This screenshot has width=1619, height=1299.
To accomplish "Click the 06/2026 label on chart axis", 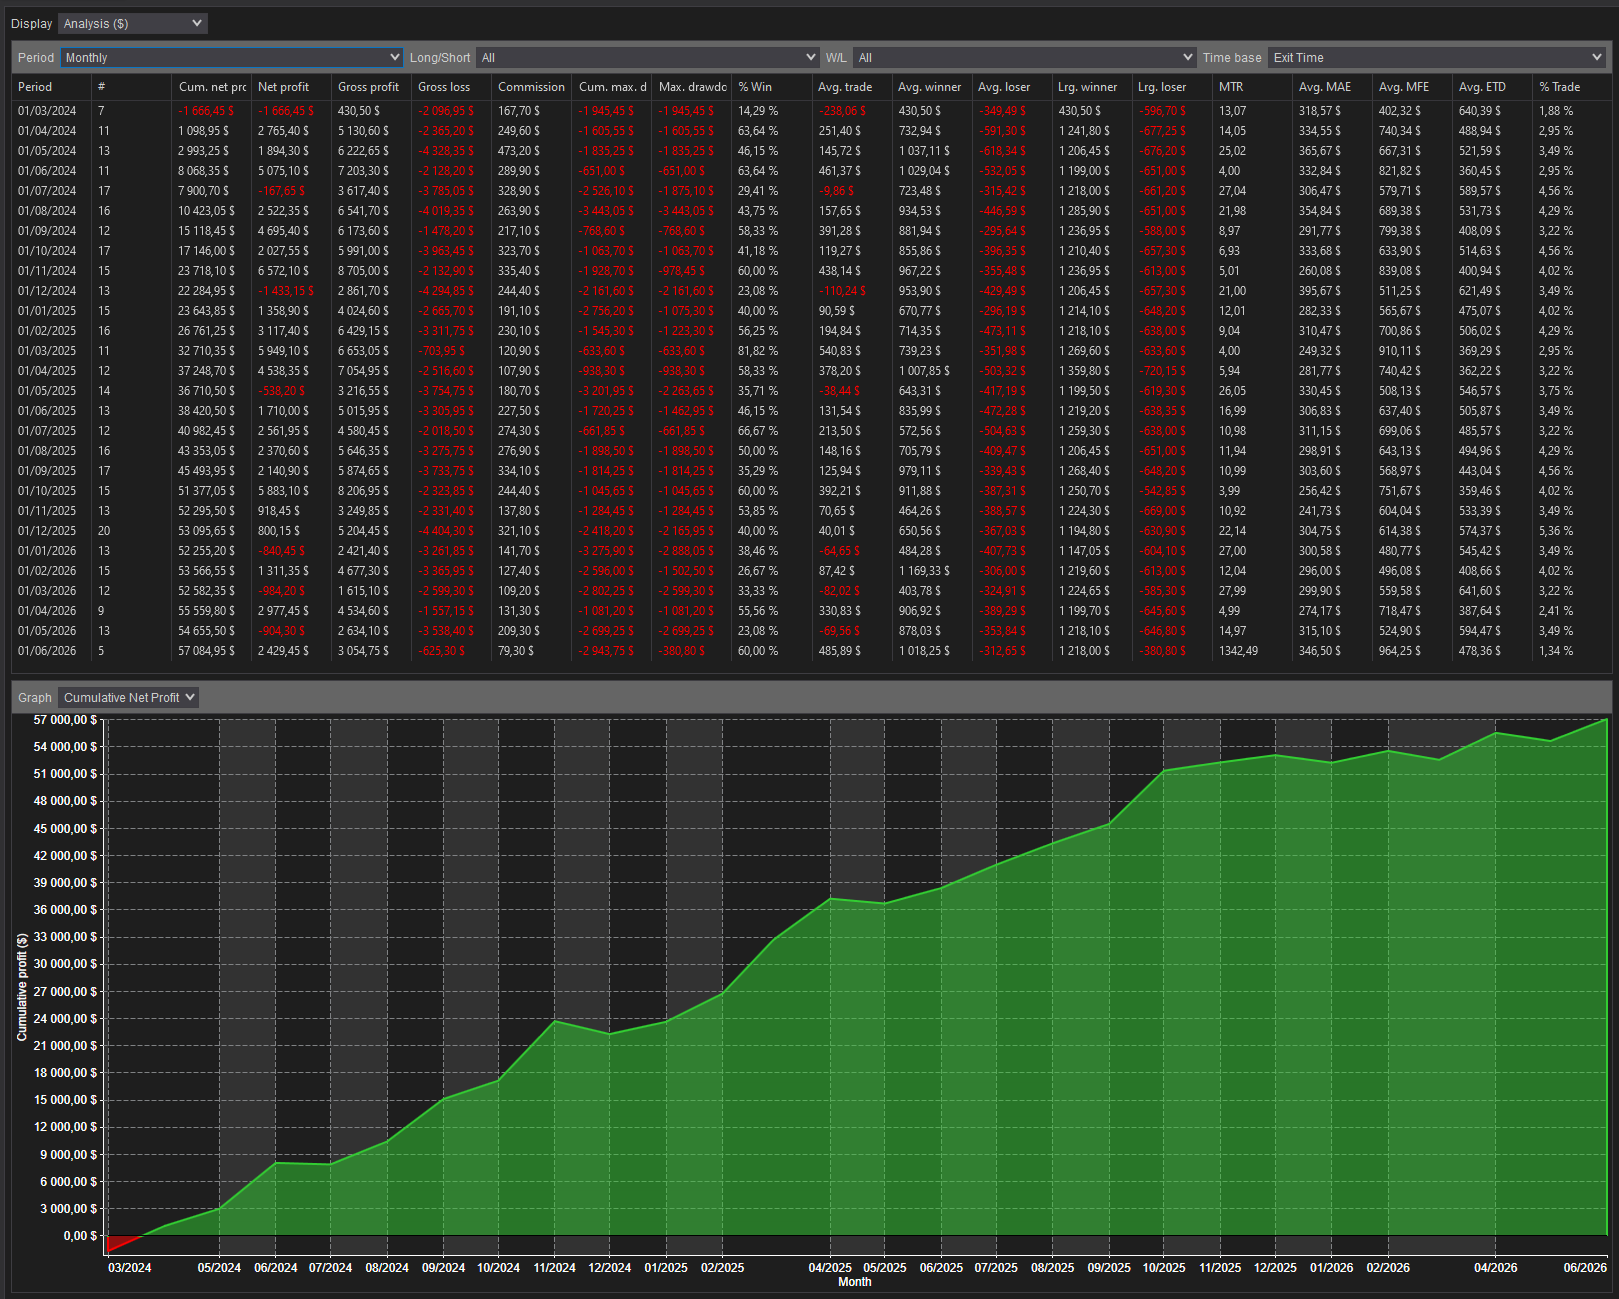I will point(1585,1268).
